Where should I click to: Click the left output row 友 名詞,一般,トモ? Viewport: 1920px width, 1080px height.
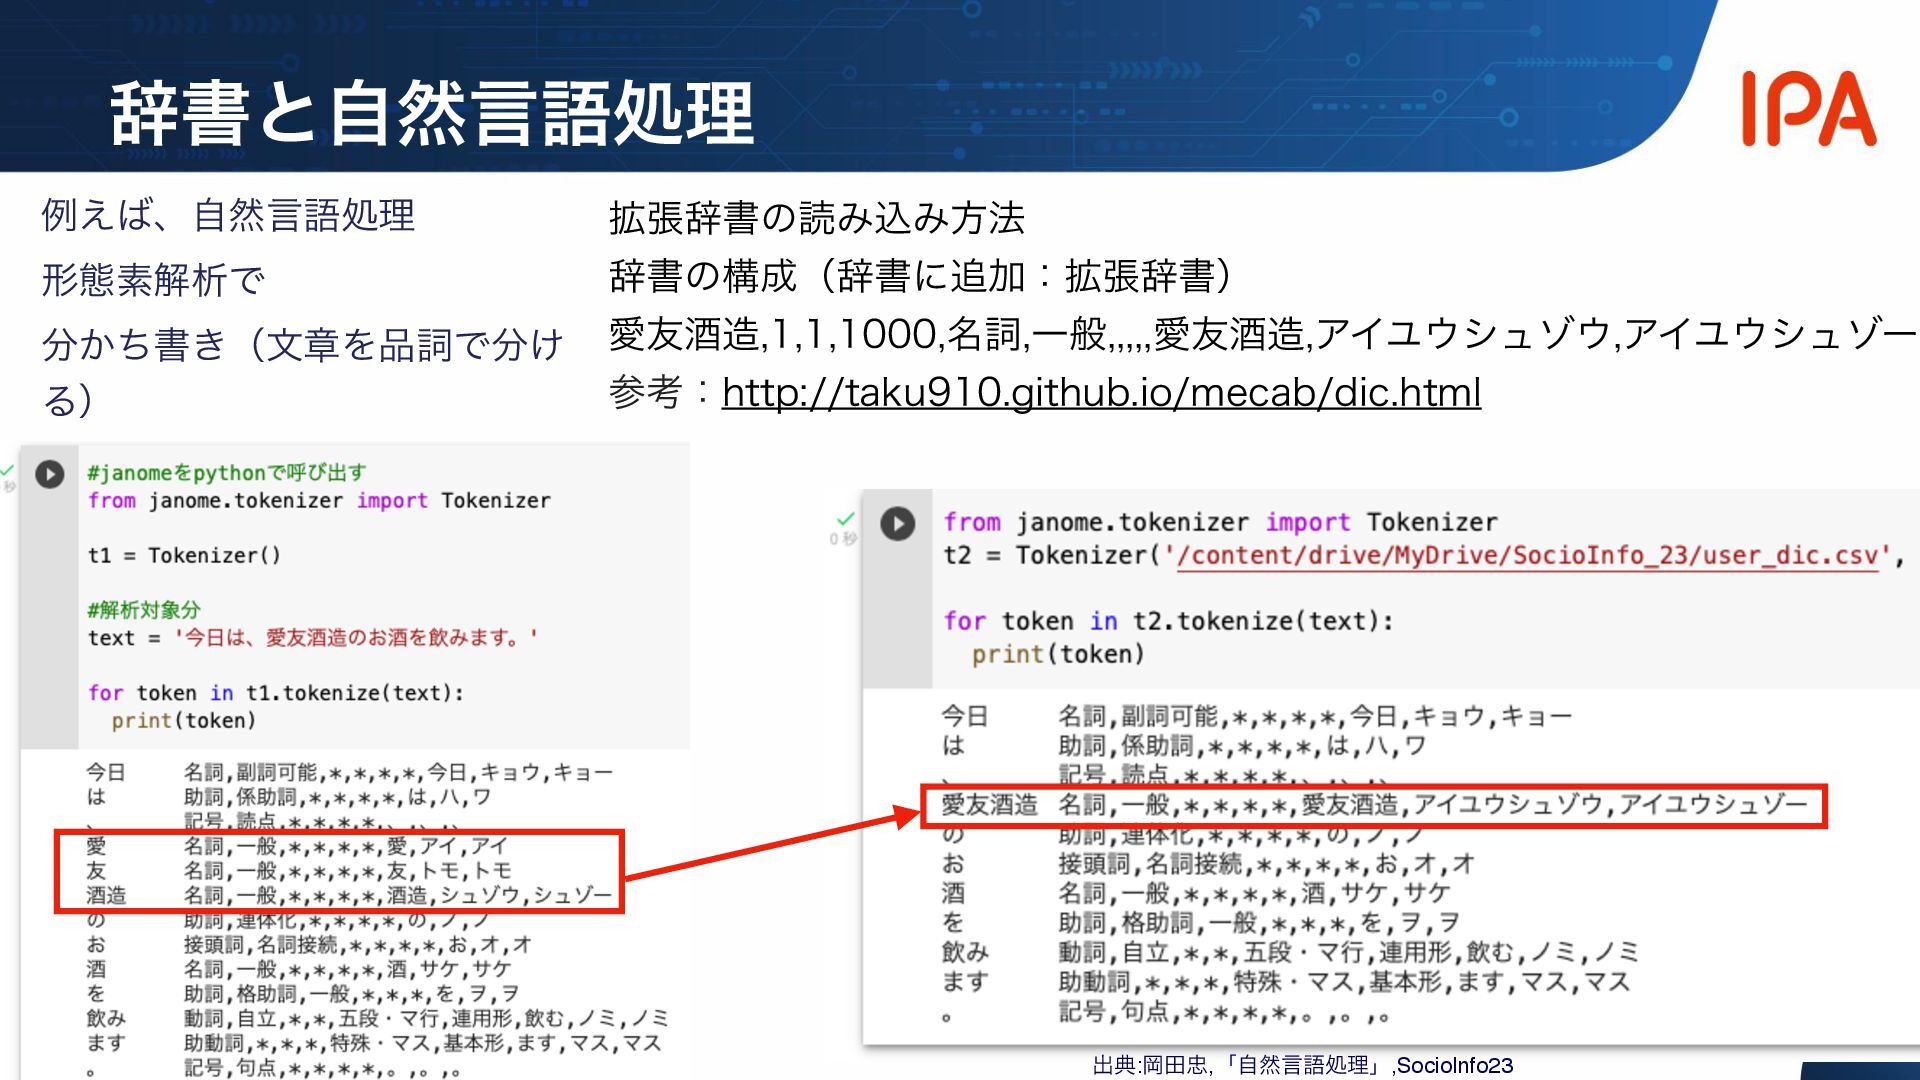point(299,871)
